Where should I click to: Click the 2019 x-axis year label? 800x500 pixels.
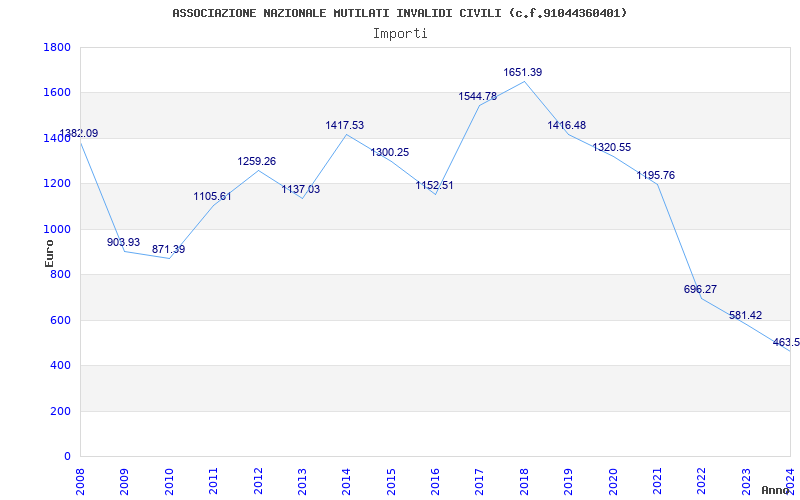(568, 481)
